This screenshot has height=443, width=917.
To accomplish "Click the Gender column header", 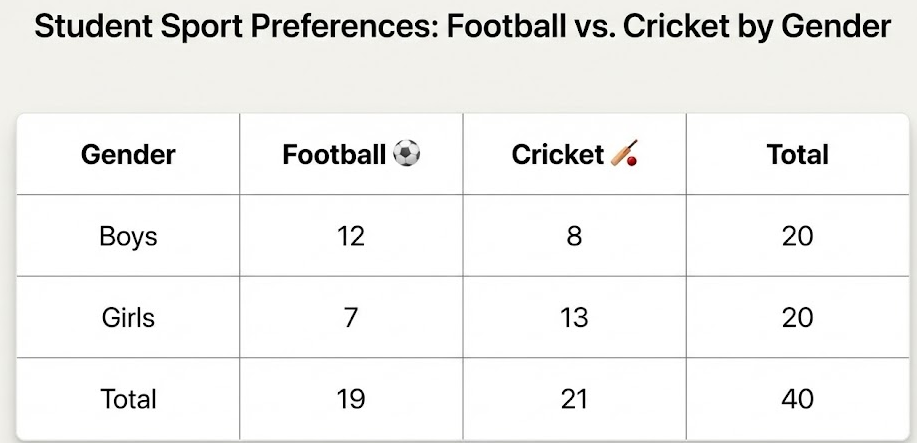I will 128,154.
